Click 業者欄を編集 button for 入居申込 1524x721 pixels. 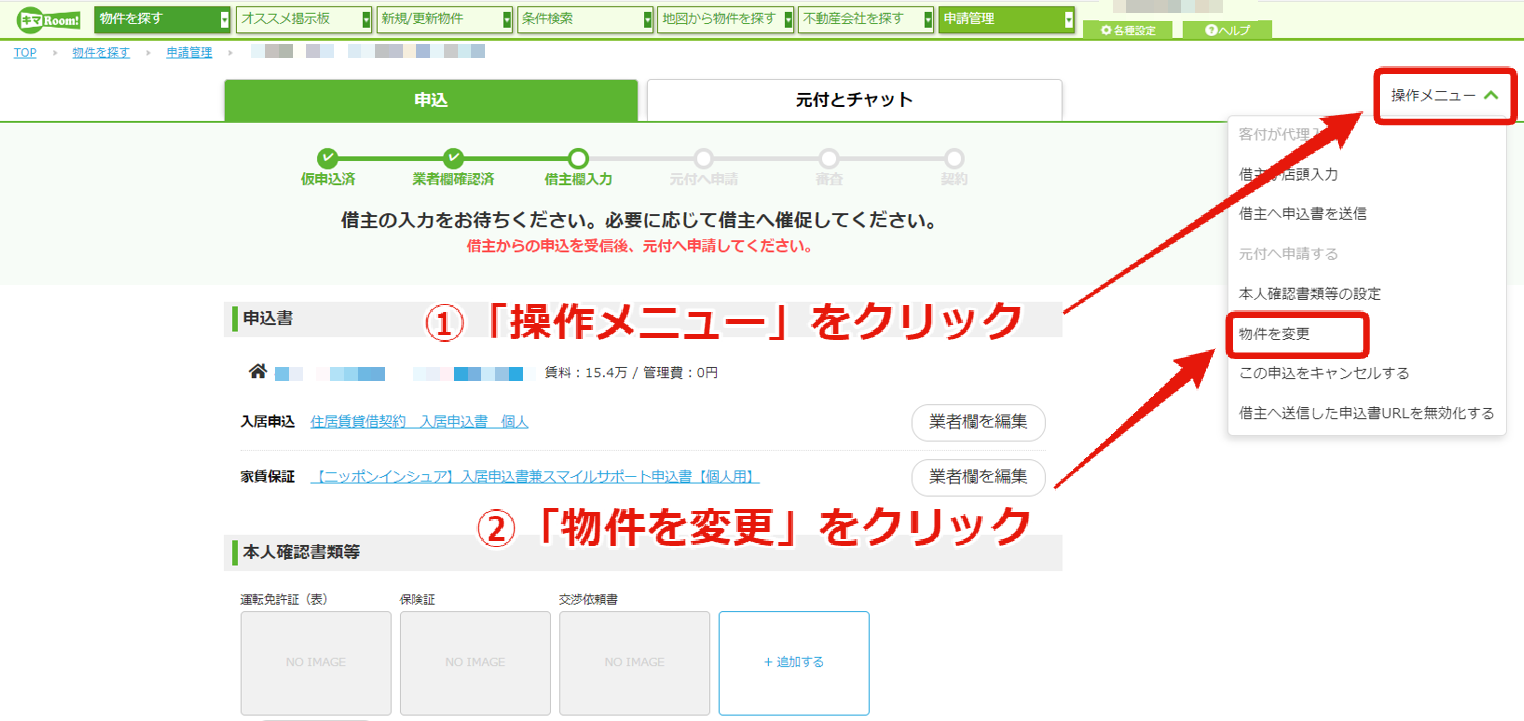(978, 422)
